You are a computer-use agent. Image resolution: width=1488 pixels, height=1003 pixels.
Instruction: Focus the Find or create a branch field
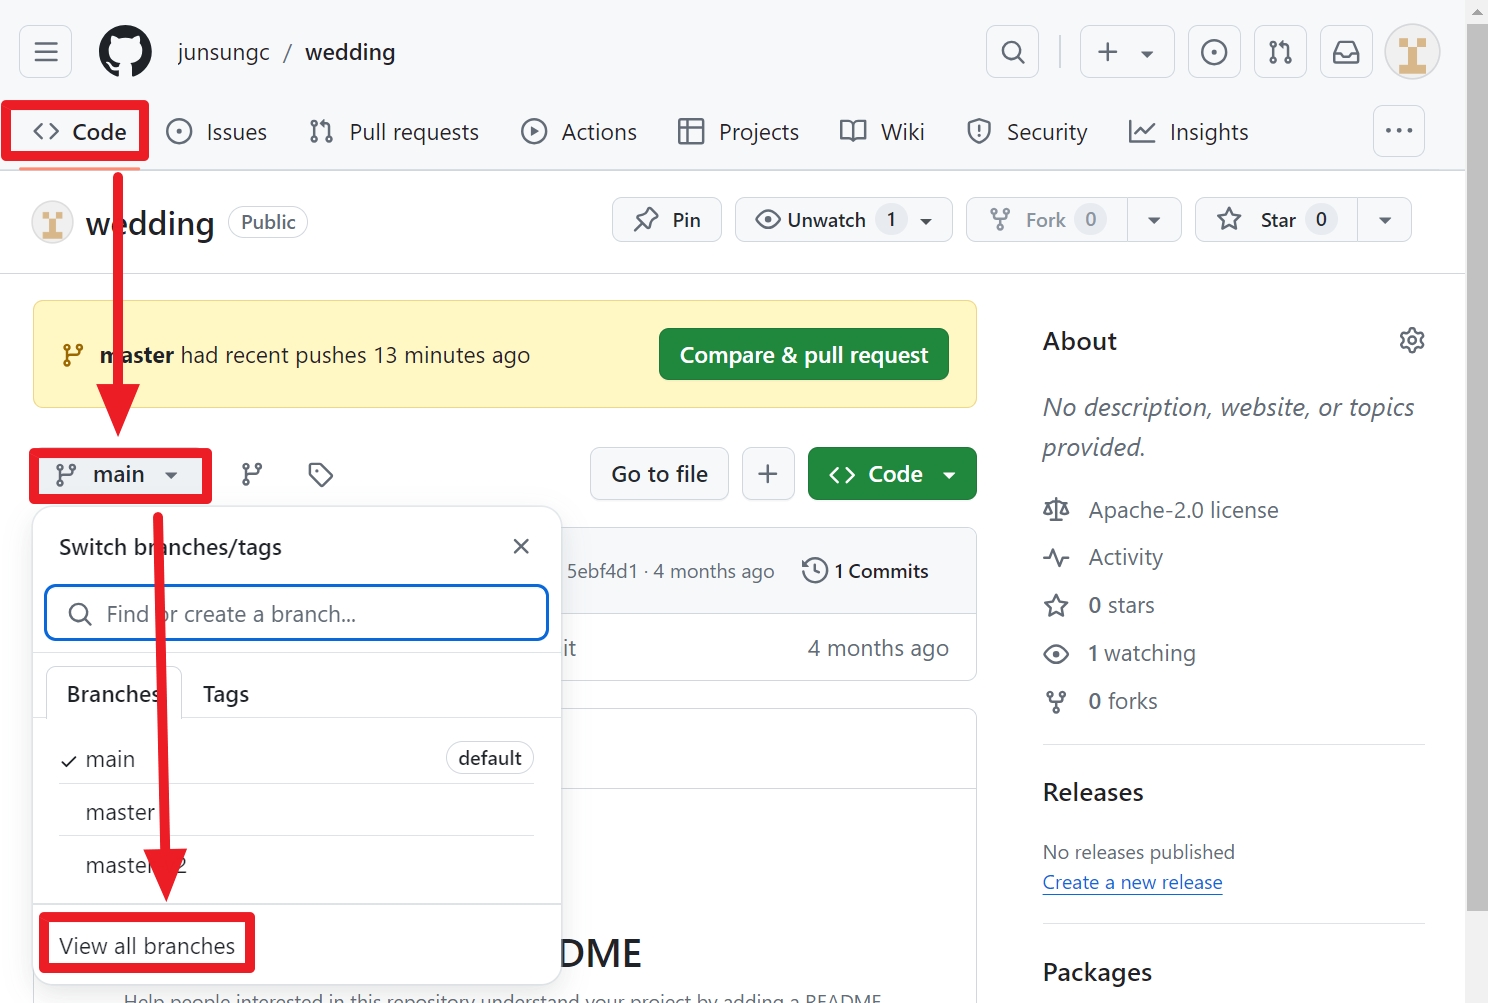pos(297,613)
